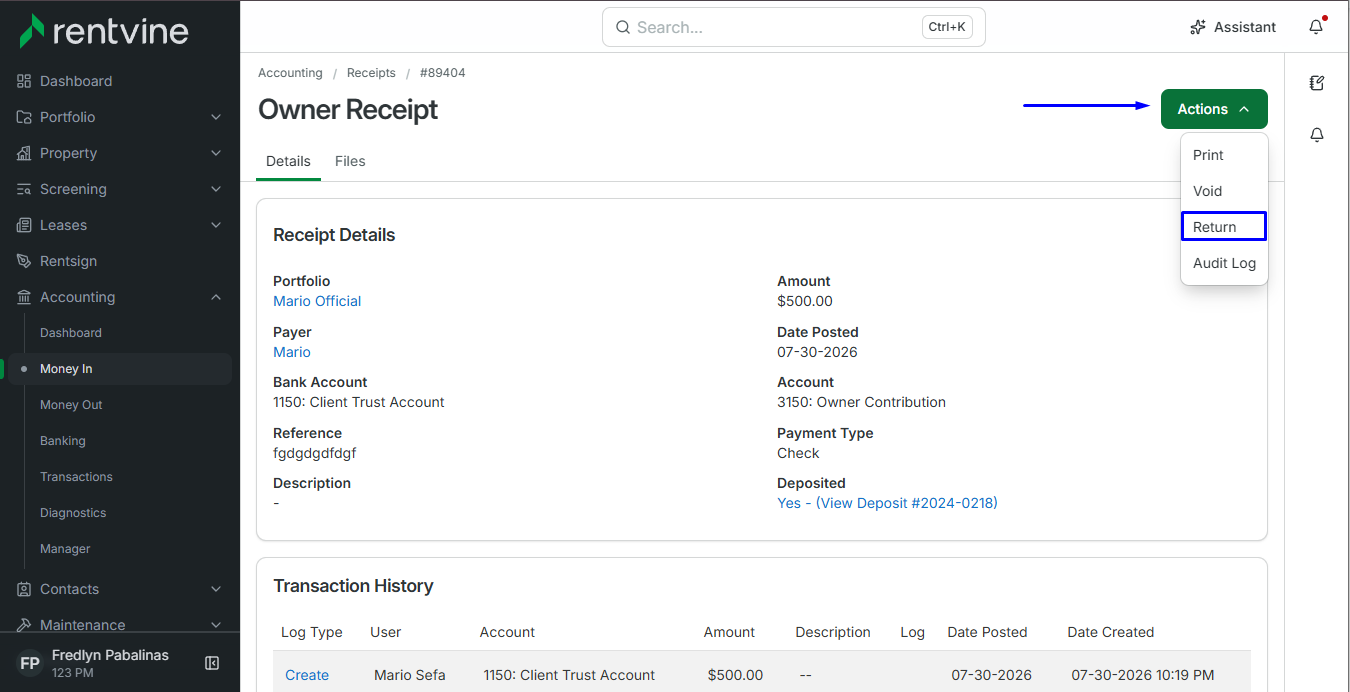
Task: Click the #89404 breadcrumb text
Action: 443,73
